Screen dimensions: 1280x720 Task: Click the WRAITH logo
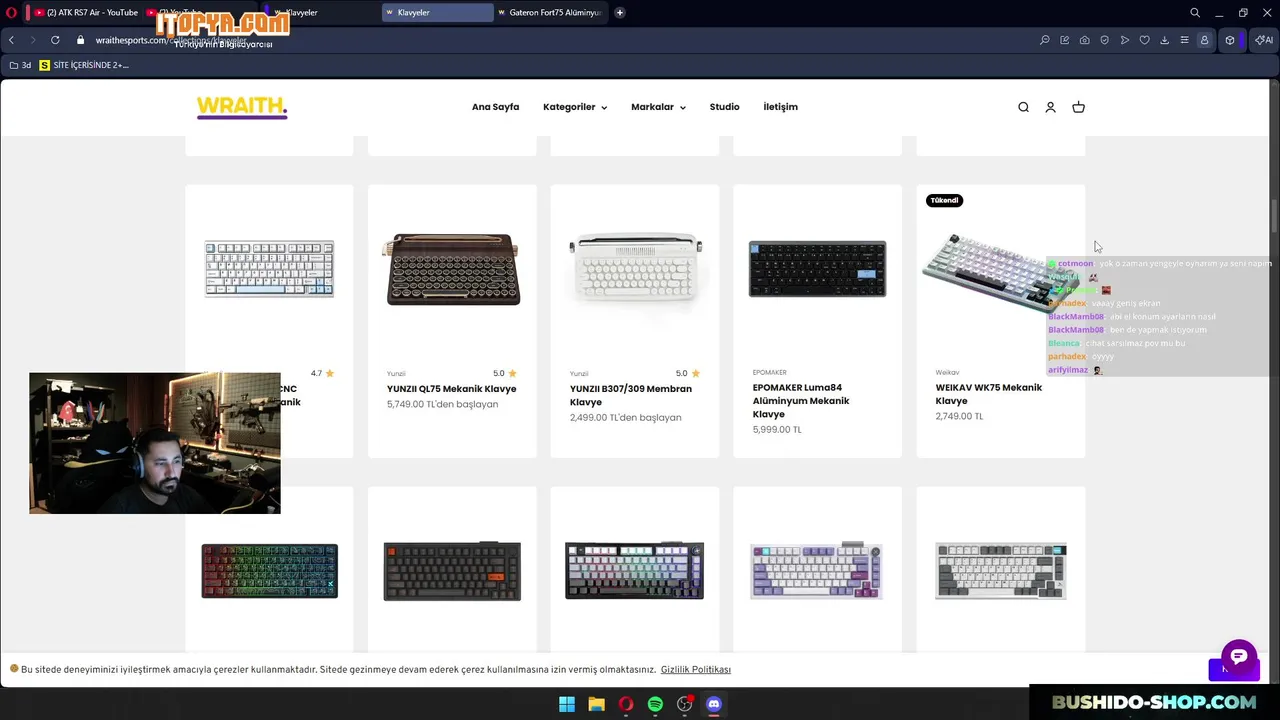242,107
